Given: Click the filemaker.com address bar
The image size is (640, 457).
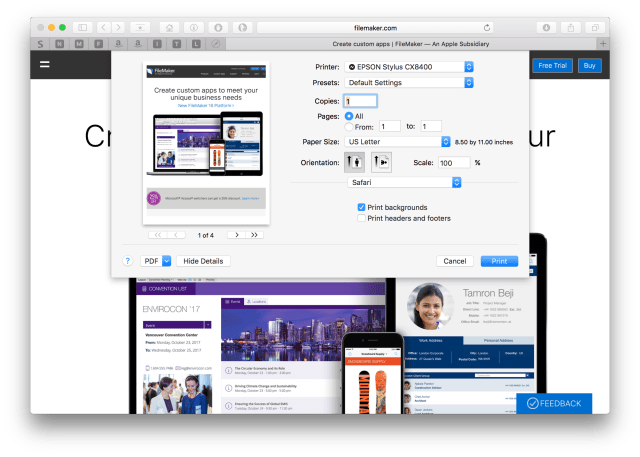Looking at the screenshot, I should [375, 28].
